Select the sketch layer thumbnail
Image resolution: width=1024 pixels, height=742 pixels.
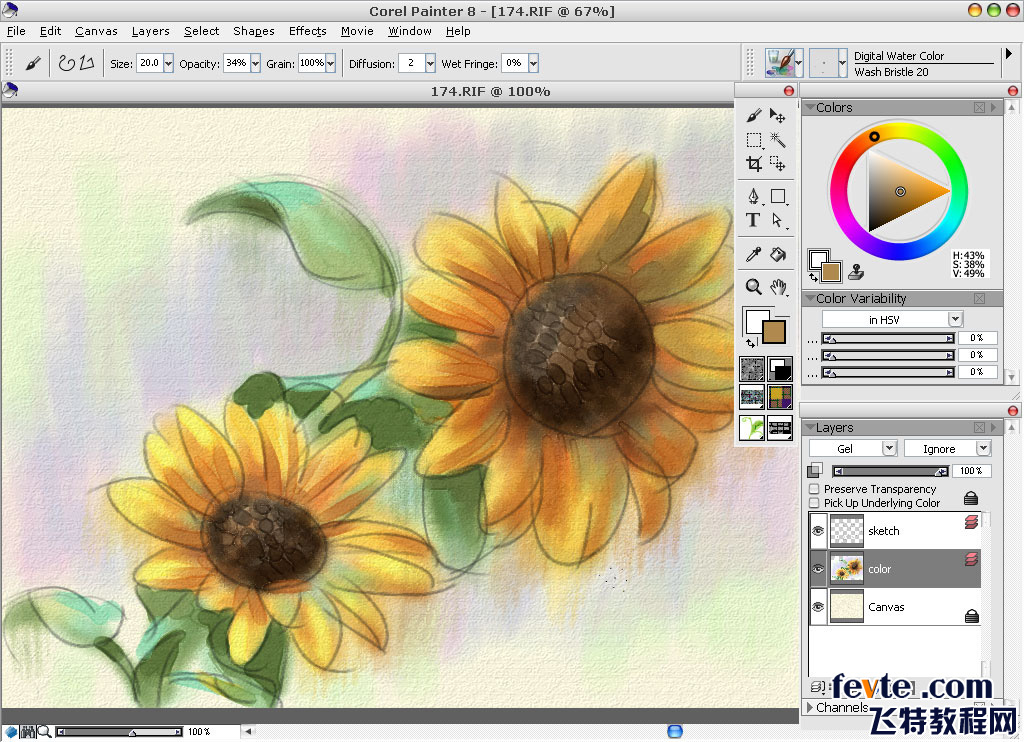(x=846, y=531)
